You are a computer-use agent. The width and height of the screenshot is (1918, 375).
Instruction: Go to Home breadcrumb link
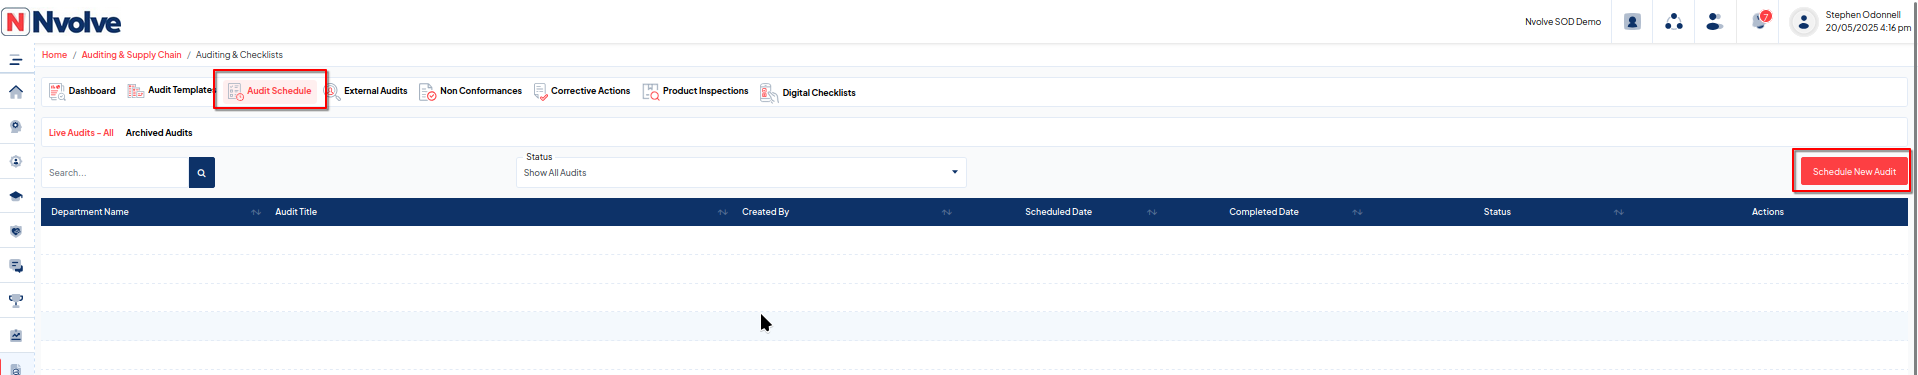[54, 55]
